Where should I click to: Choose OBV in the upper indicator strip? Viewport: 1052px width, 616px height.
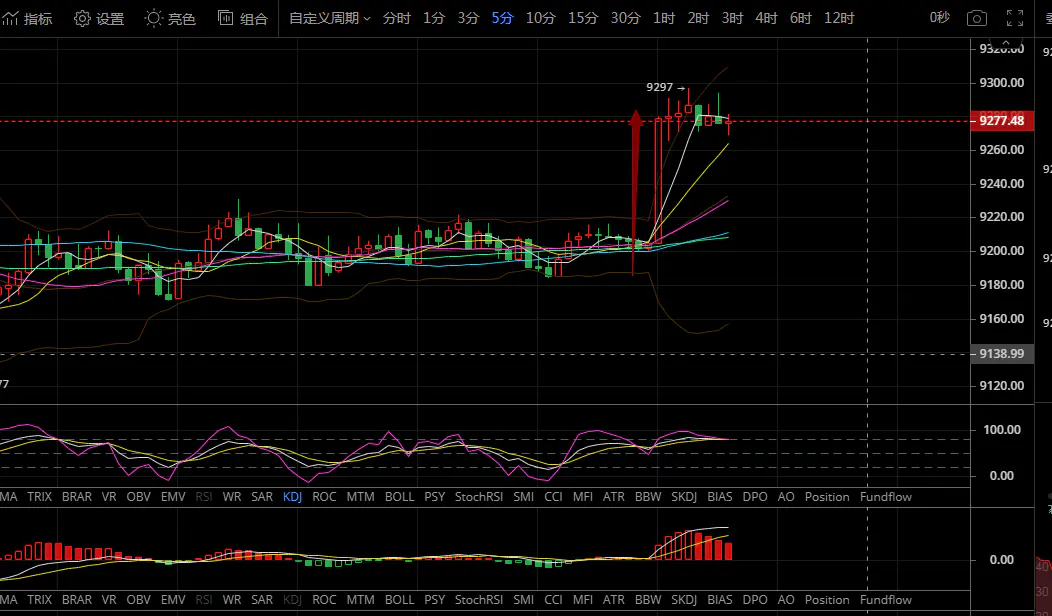click(x=139, y=497)
